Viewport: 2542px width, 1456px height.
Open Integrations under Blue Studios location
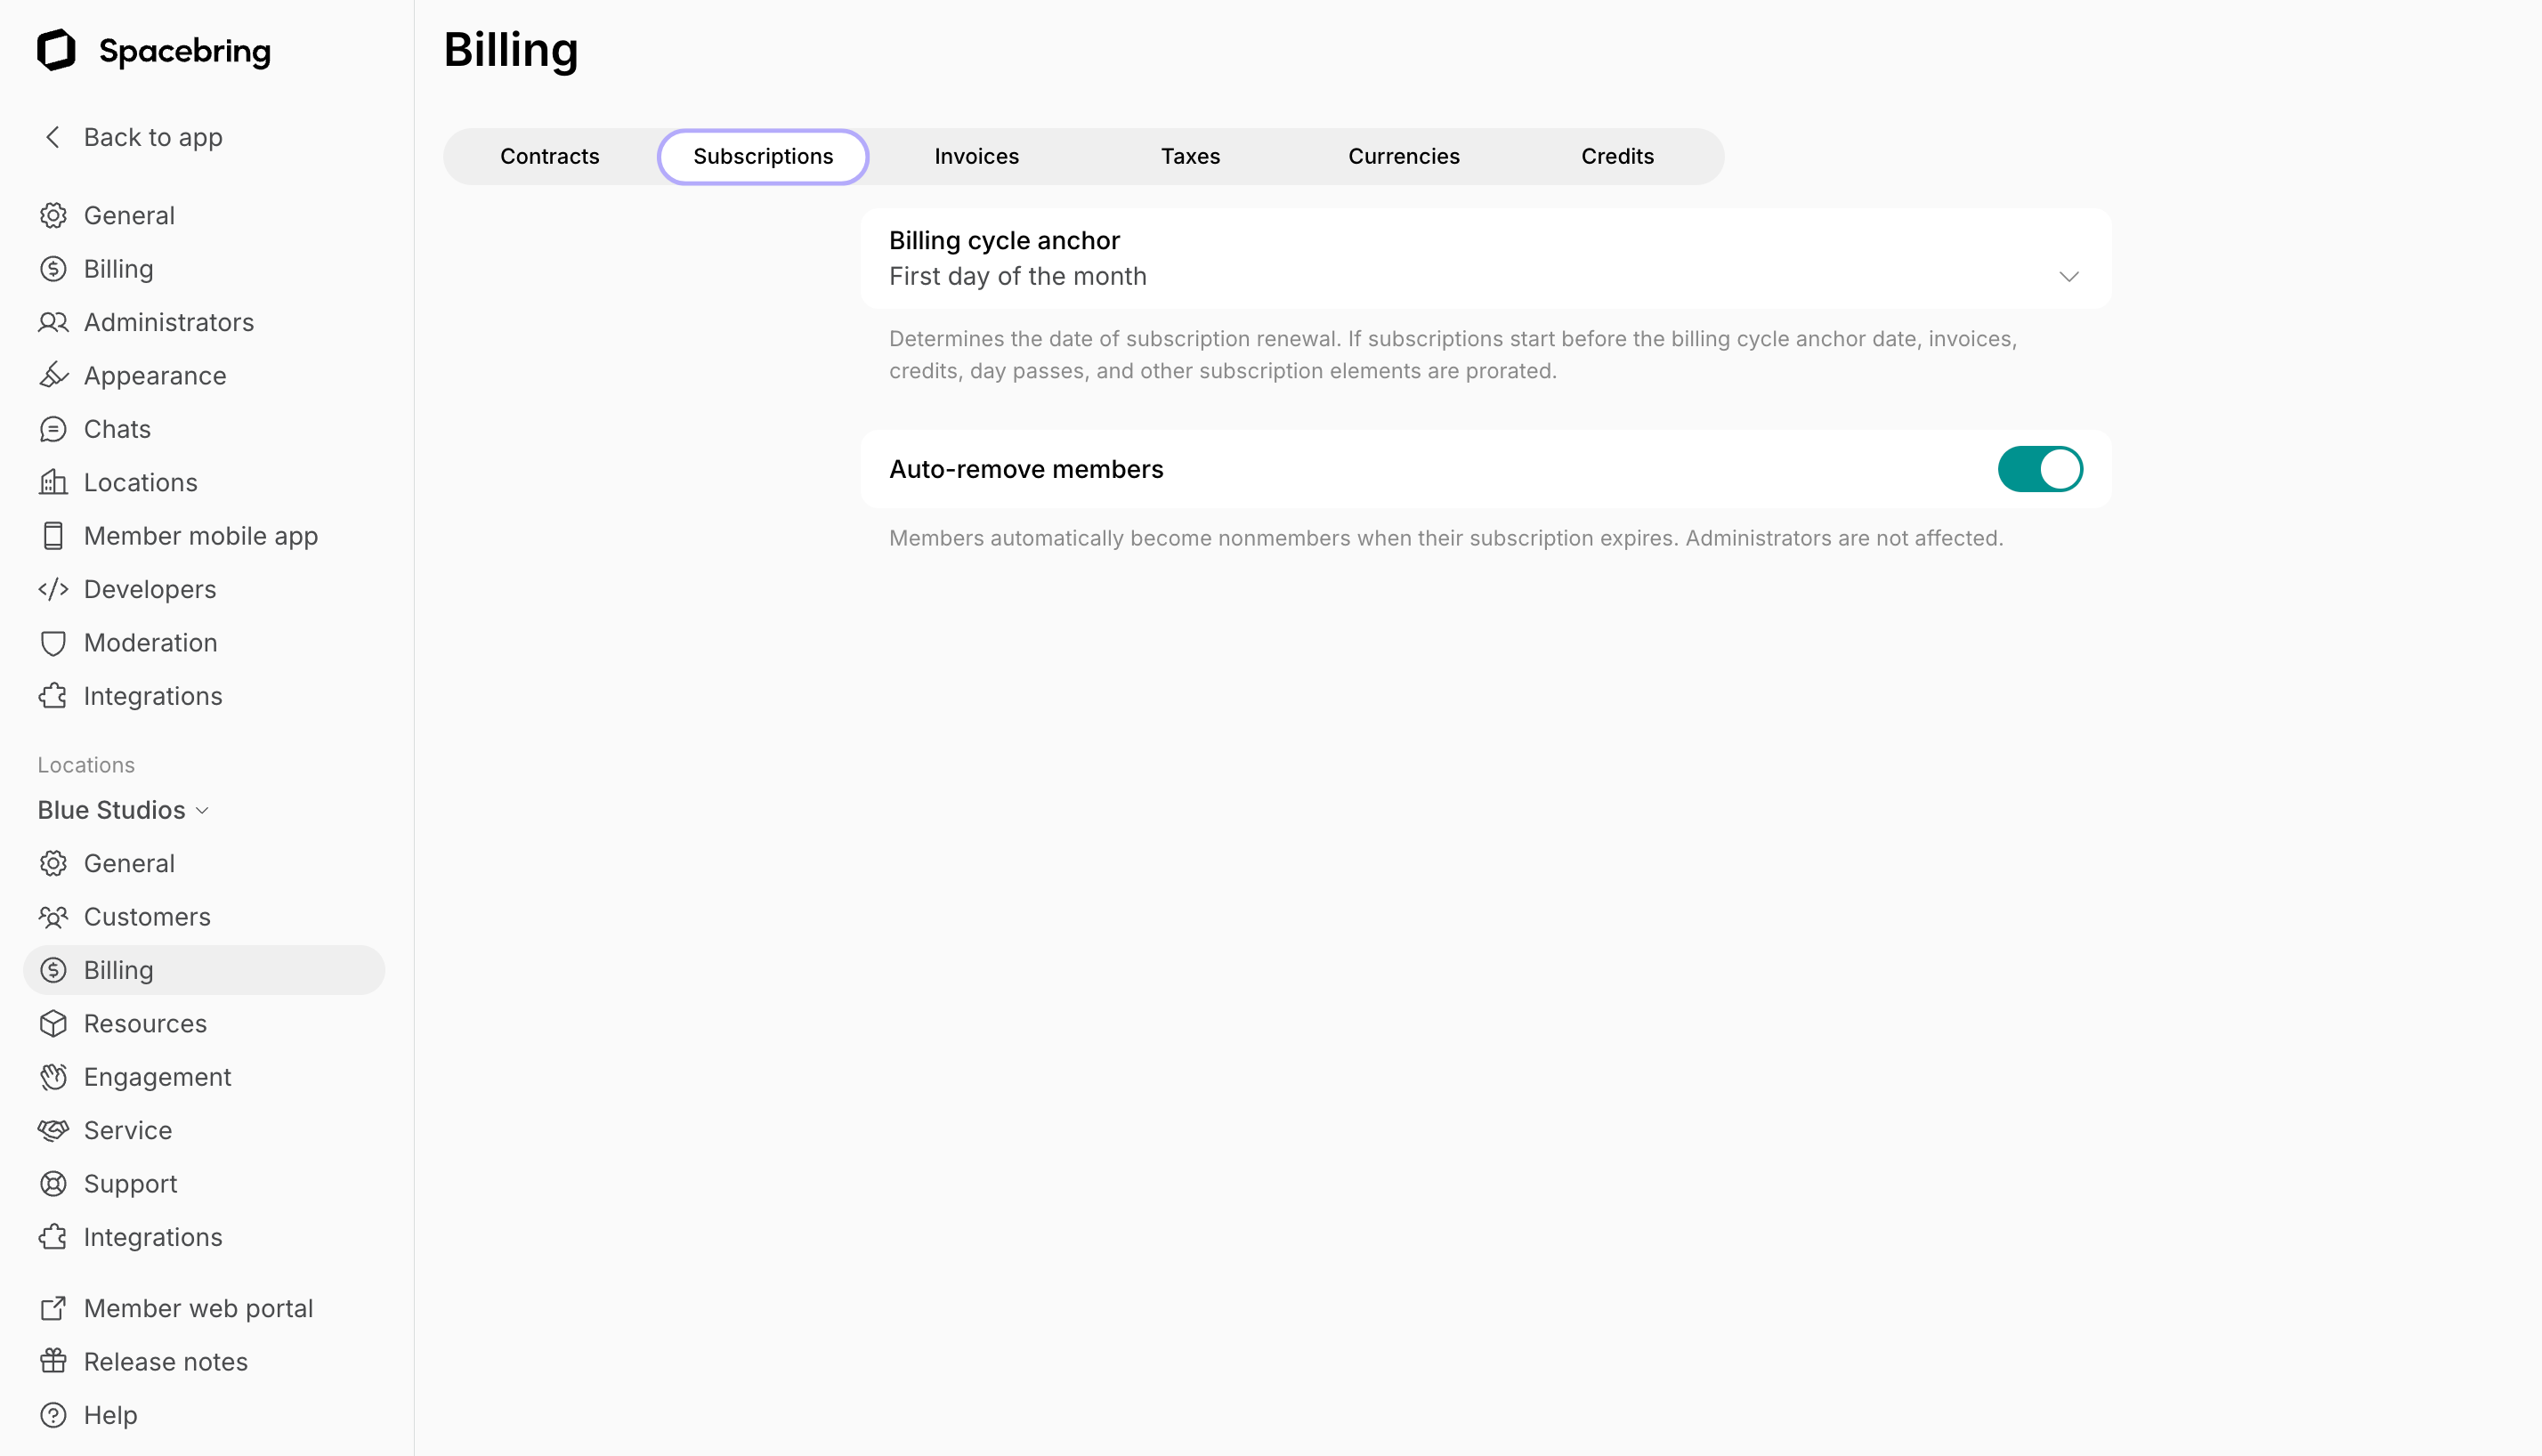point(204,1237)
